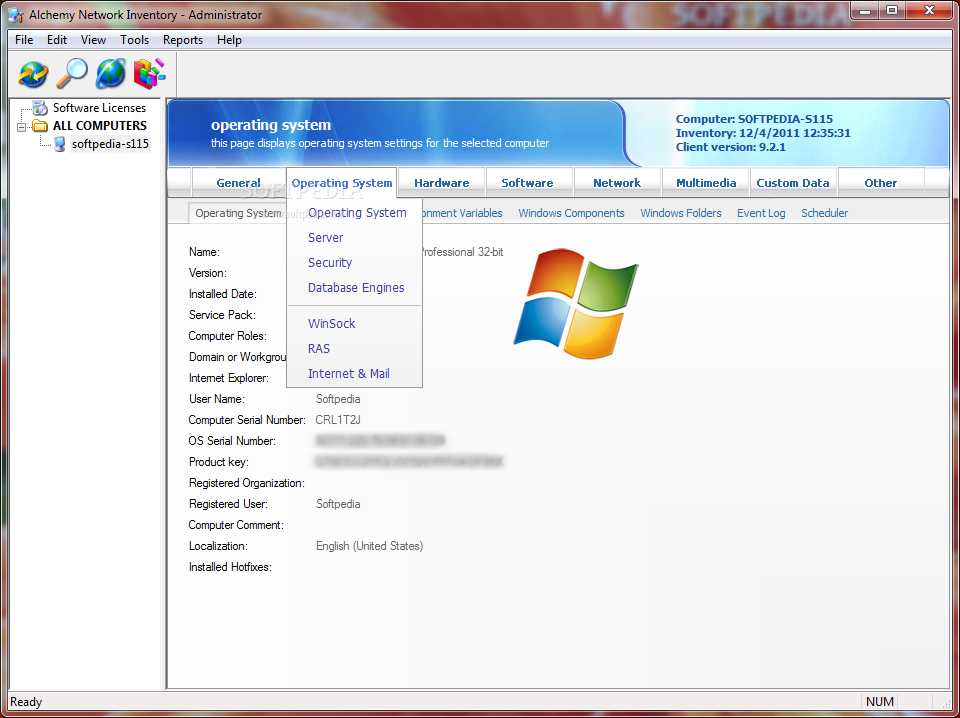Click the Registered User value Softpedia

tap(338, 504)
